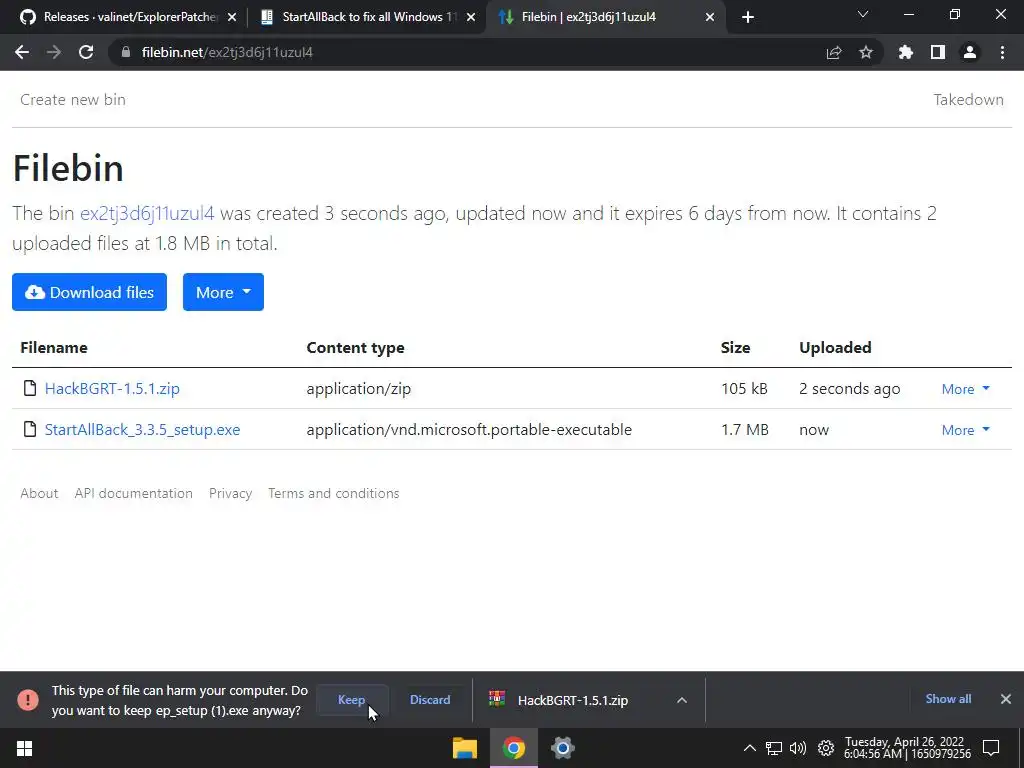
Task: Click the Chrome taskbar icon
Action: (x=514, y=748)
